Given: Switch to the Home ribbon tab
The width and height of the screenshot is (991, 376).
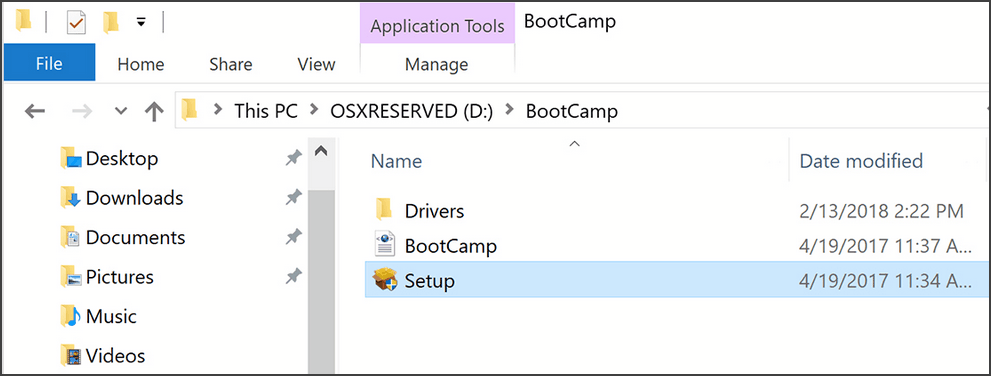Looking at the screenshot, I should [x=141, y=64].
